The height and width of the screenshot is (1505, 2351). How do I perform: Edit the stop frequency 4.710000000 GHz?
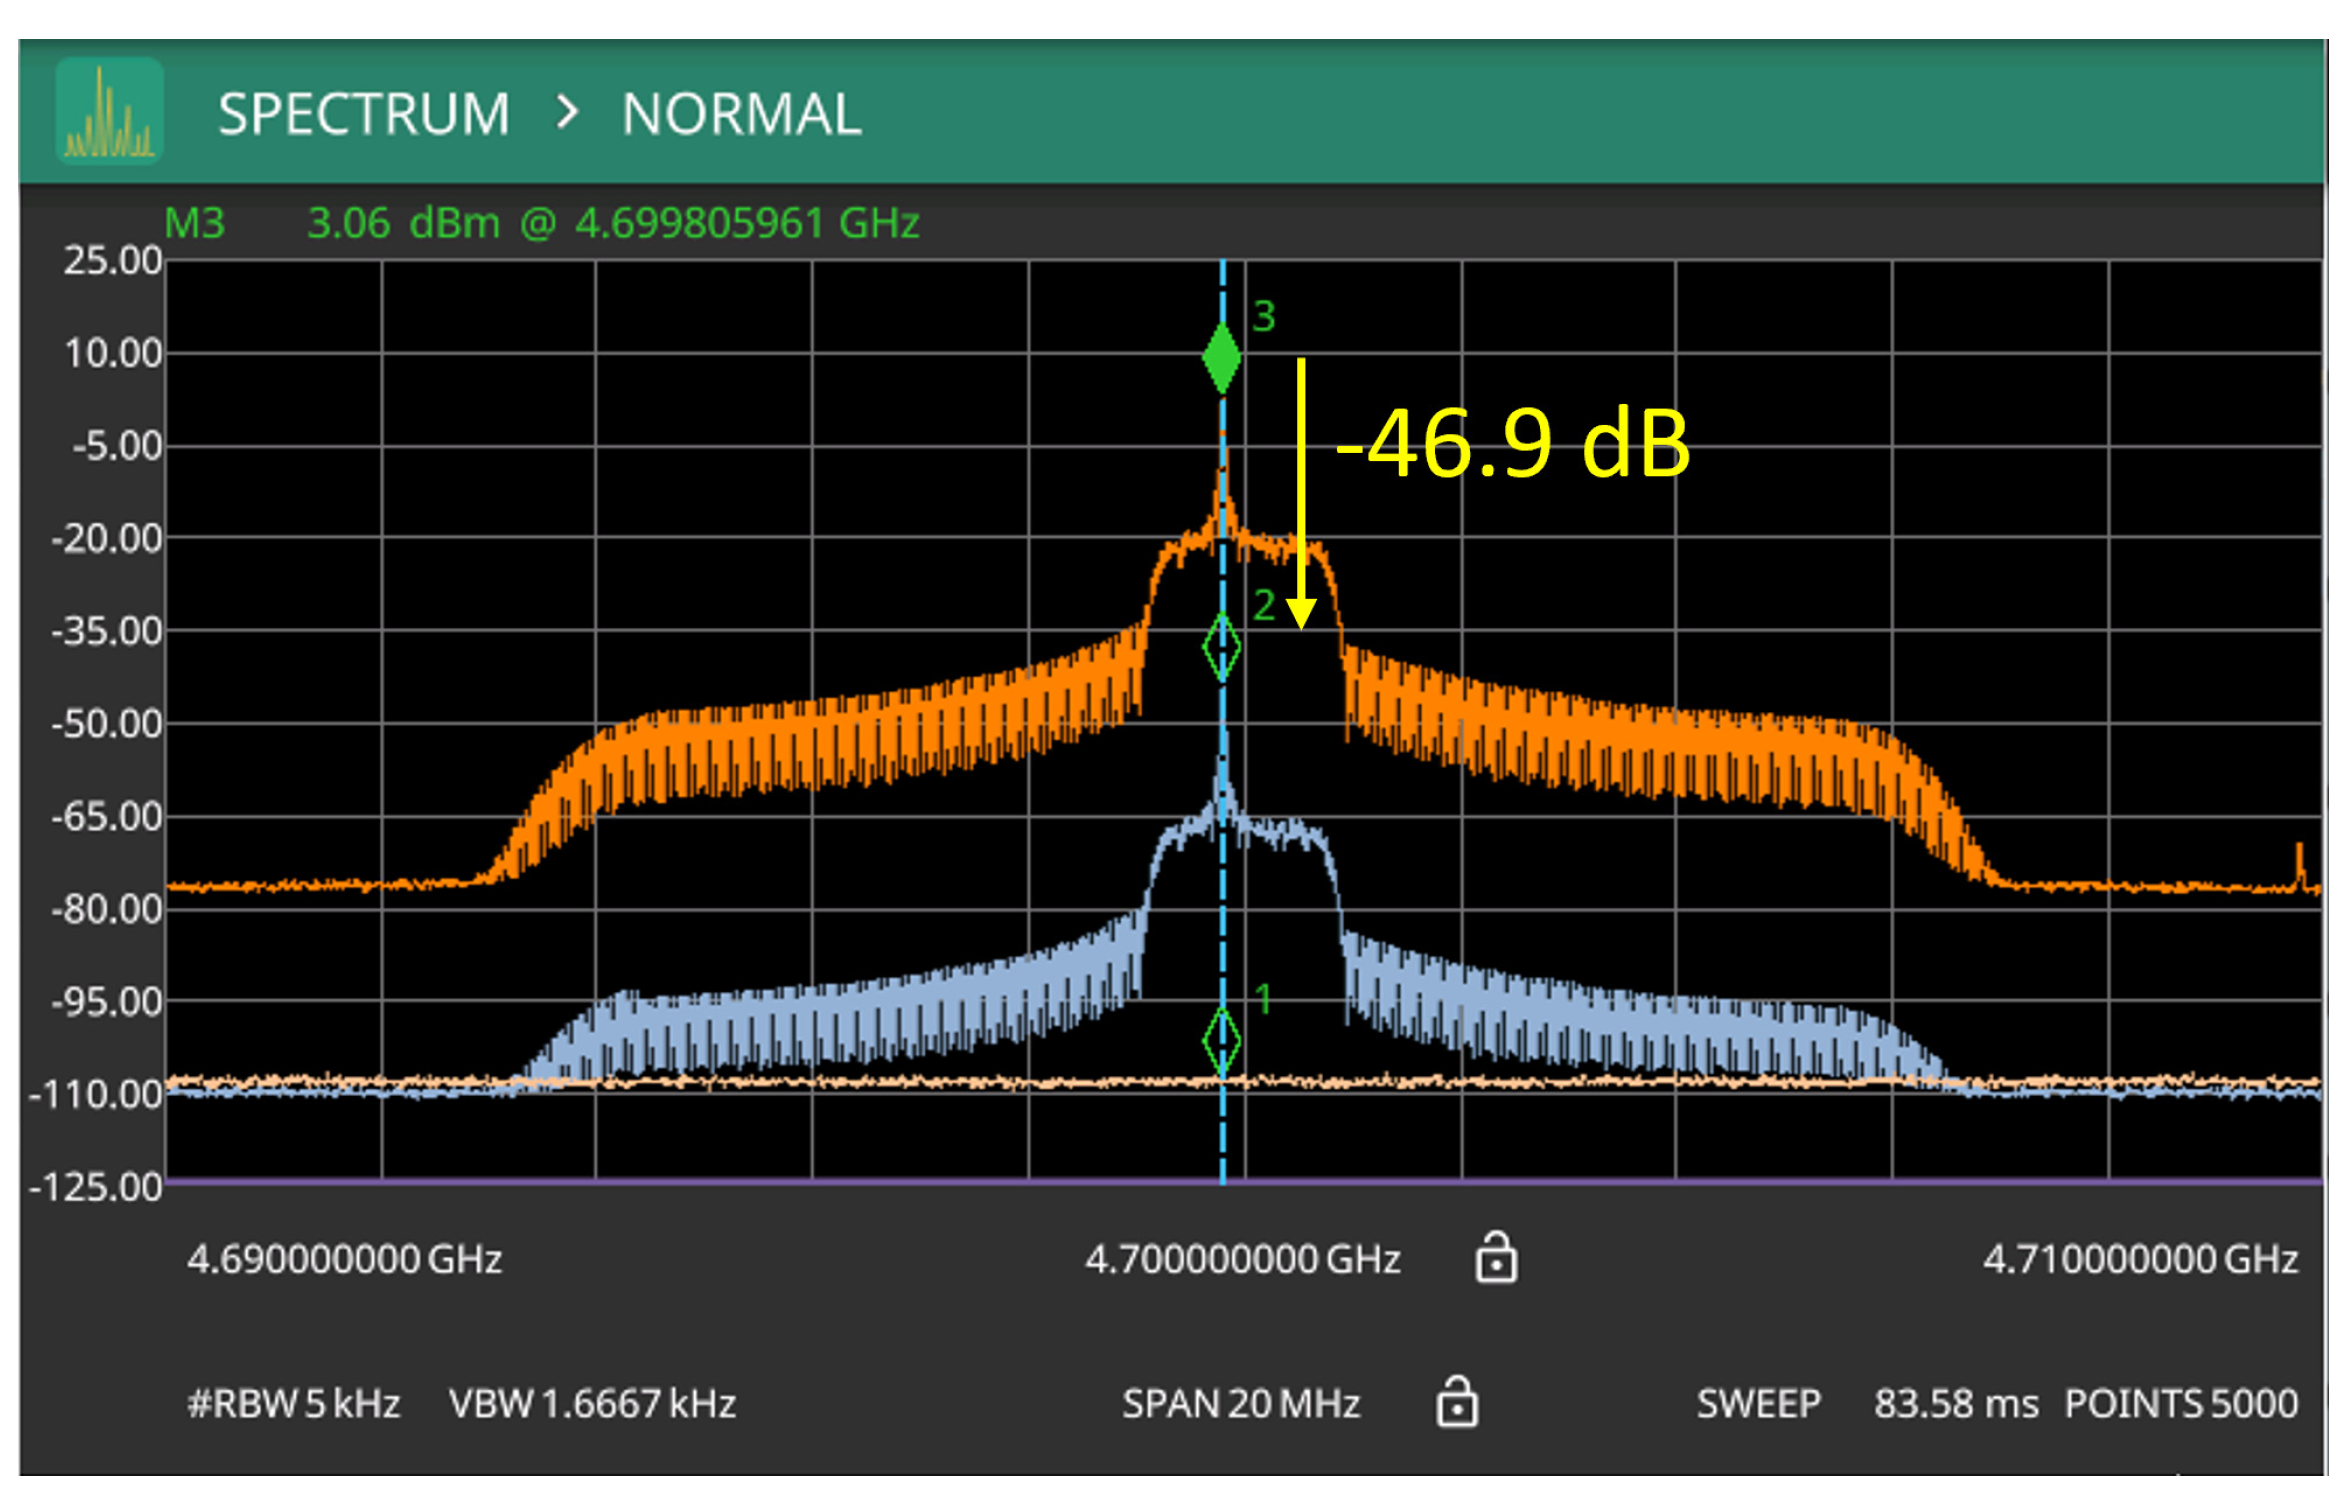pyautogui.click(x=2141, y=1260)
